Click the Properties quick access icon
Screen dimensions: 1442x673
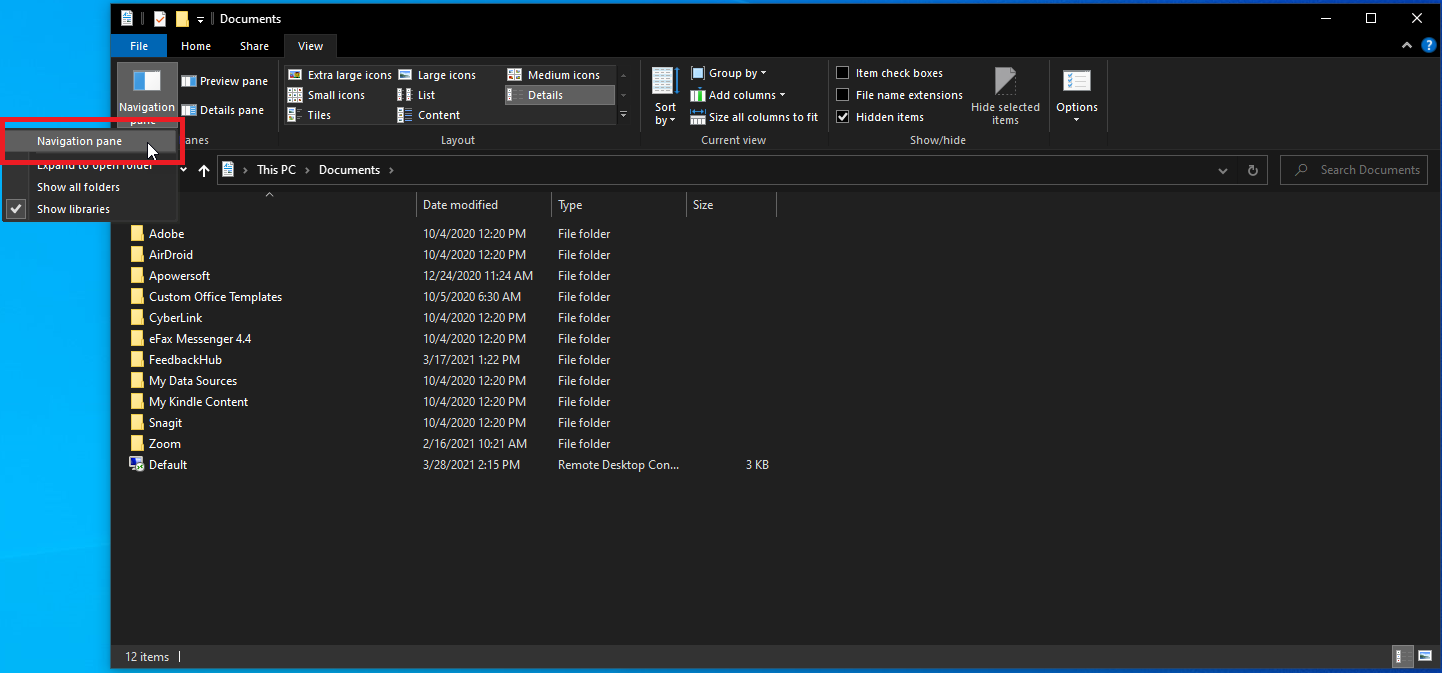click(159, 18)
